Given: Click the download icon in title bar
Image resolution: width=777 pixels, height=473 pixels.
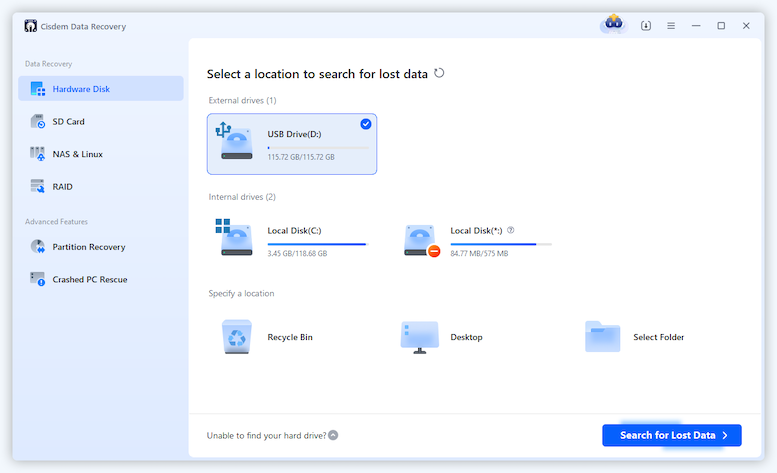Looking at the screenshot, I should click(646, 26).
